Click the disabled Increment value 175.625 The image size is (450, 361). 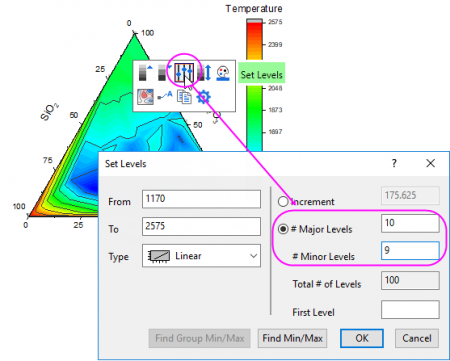[410, 195]
